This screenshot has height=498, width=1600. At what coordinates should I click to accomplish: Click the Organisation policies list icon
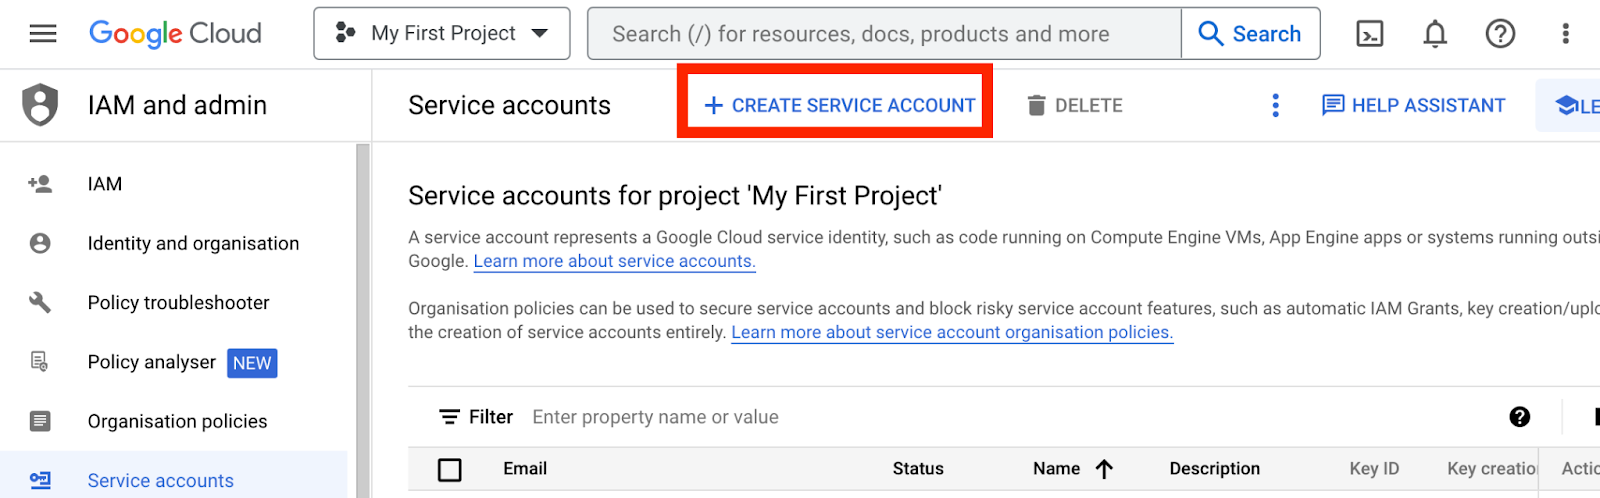click(40, 421)
